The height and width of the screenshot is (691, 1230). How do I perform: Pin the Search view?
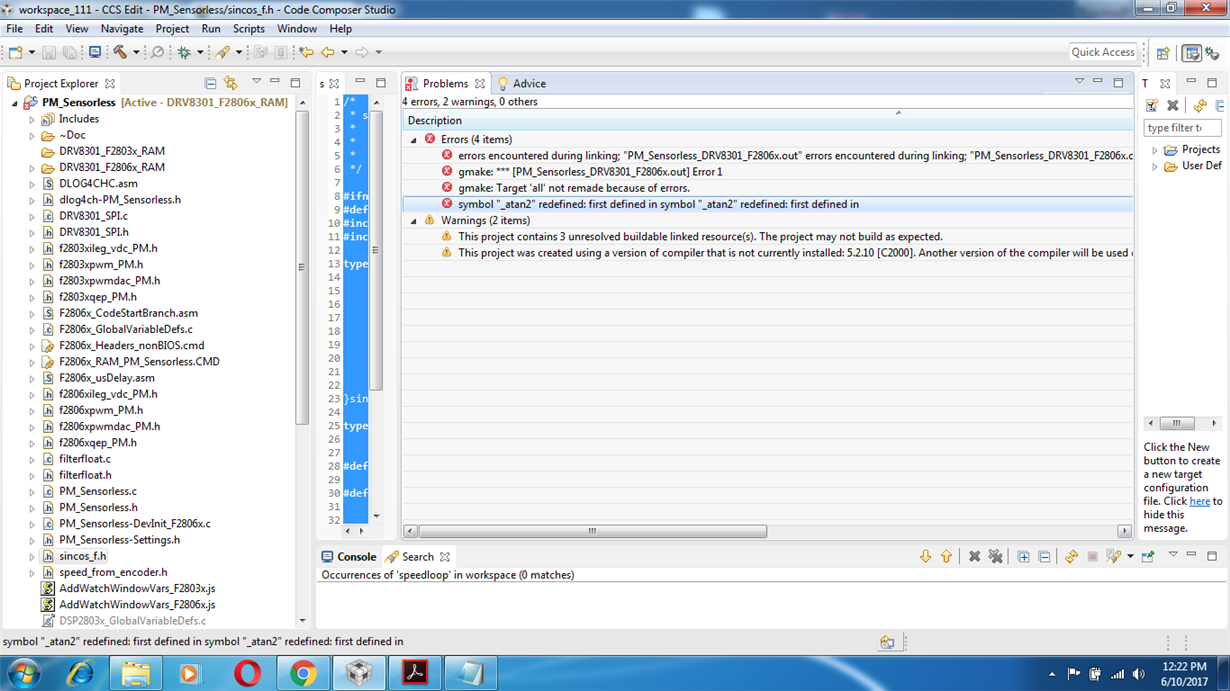[1148, 557]
